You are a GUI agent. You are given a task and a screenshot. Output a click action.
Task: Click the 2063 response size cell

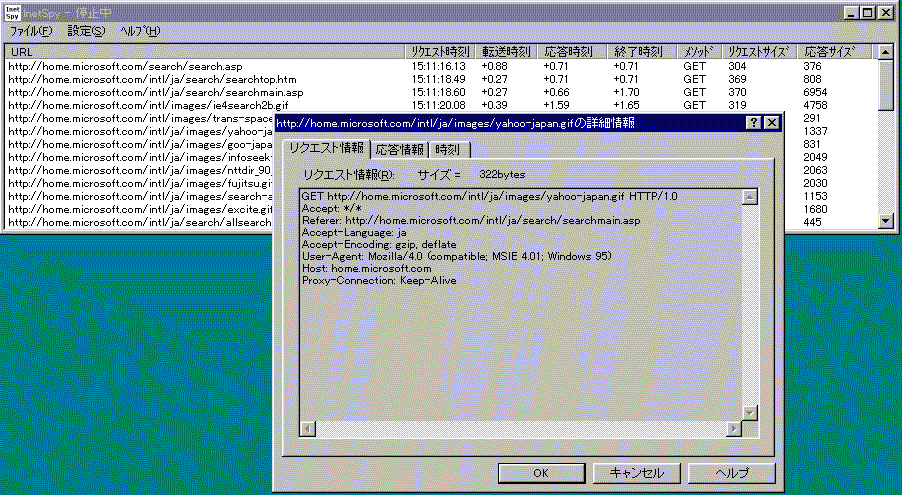tap(815, 170)
